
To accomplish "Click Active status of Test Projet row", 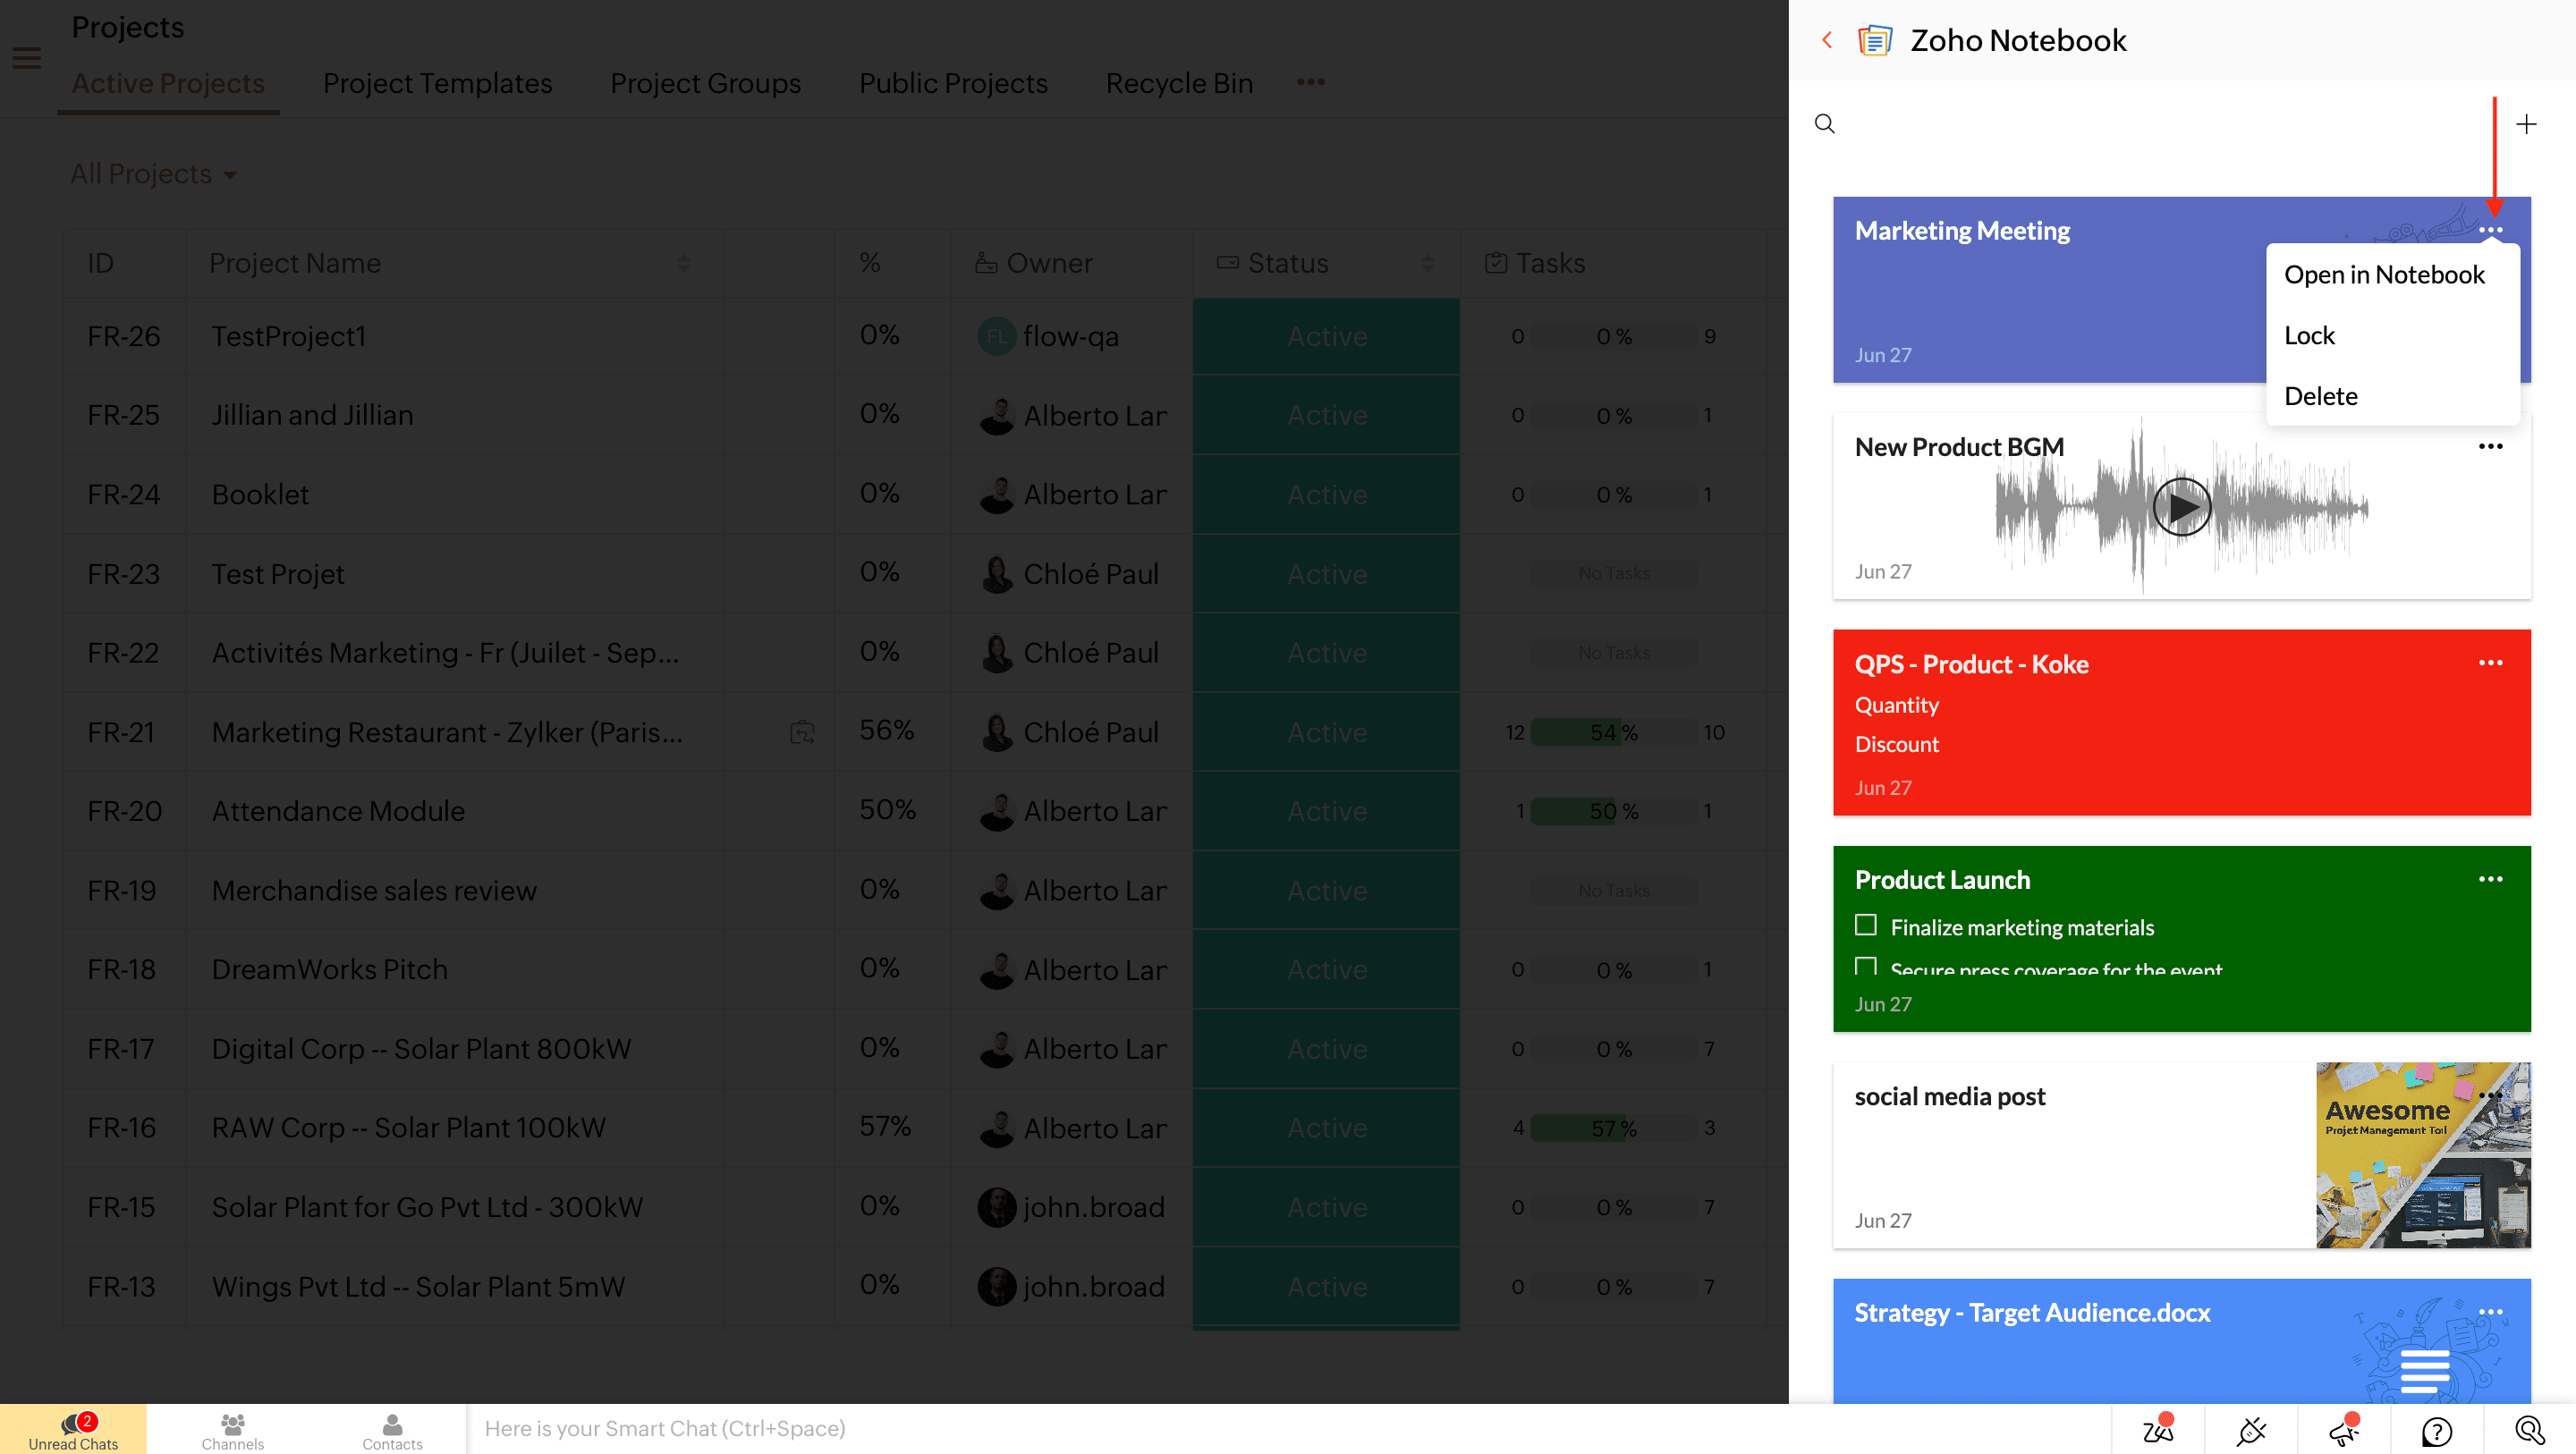I will (1326, 574).
